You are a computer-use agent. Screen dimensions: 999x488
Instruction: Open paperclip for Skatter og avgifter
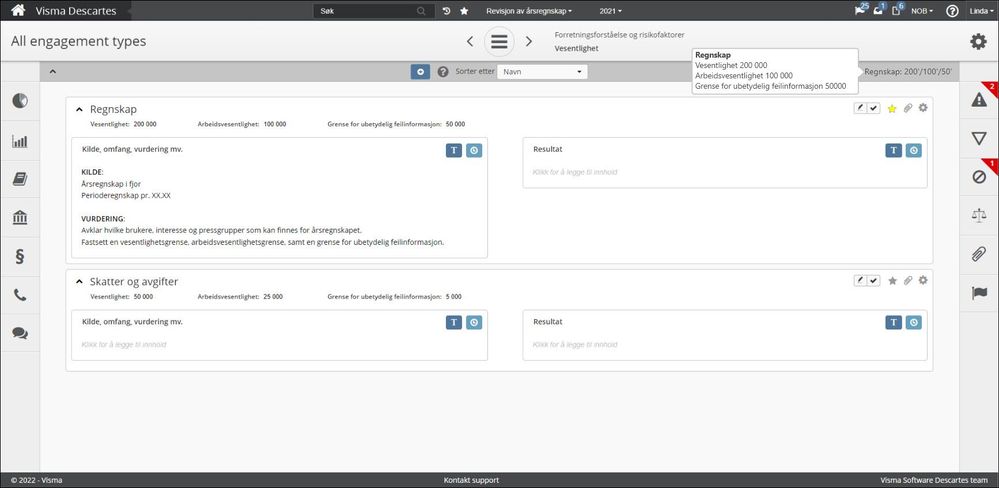point(908,280)
